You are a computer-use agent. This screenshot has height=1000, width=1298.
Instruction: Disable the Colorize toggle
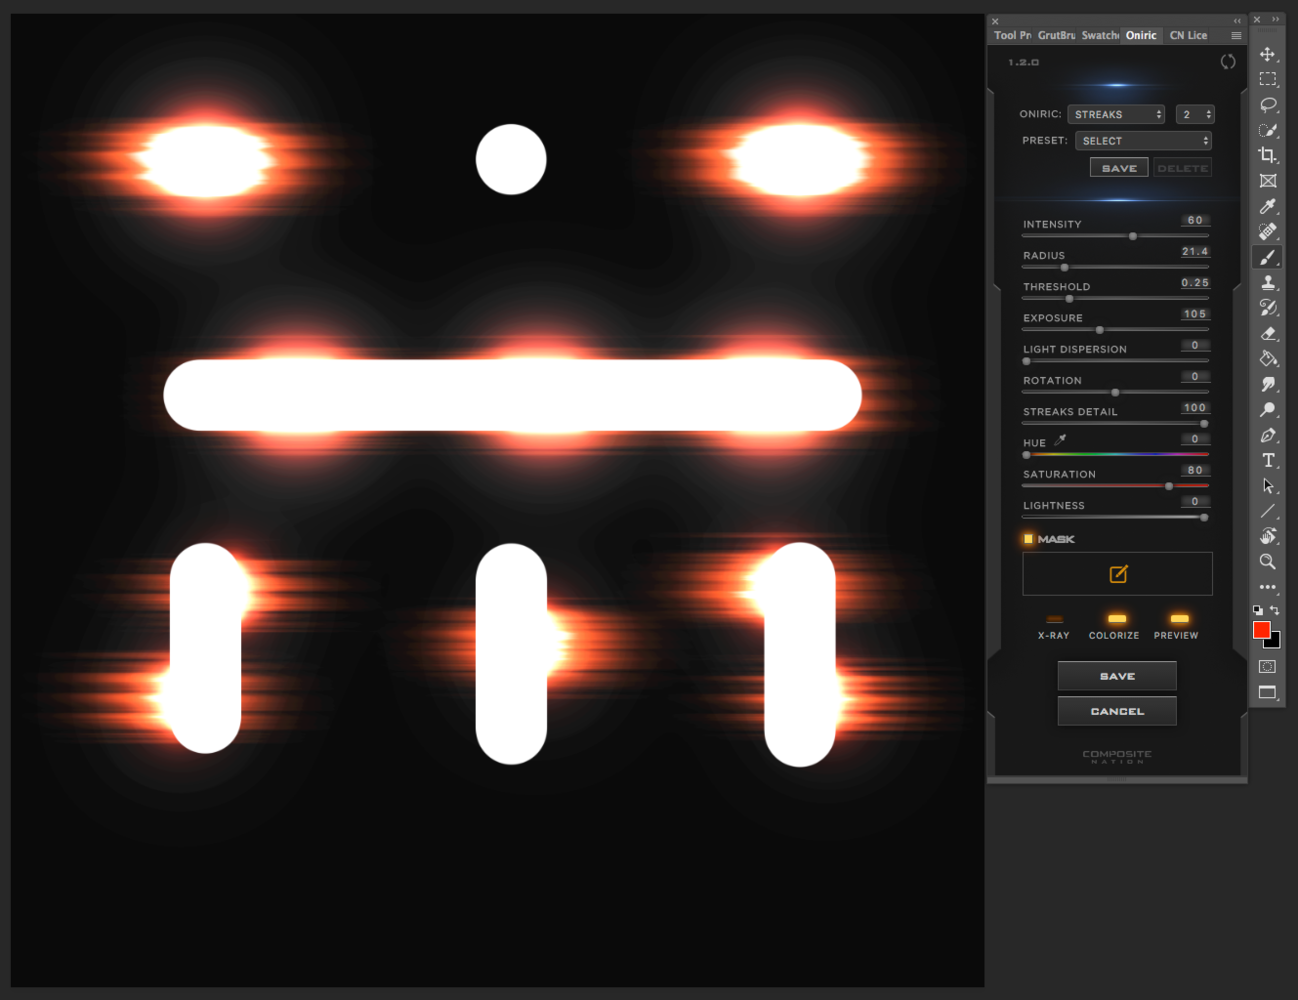tap(1117, 619)
